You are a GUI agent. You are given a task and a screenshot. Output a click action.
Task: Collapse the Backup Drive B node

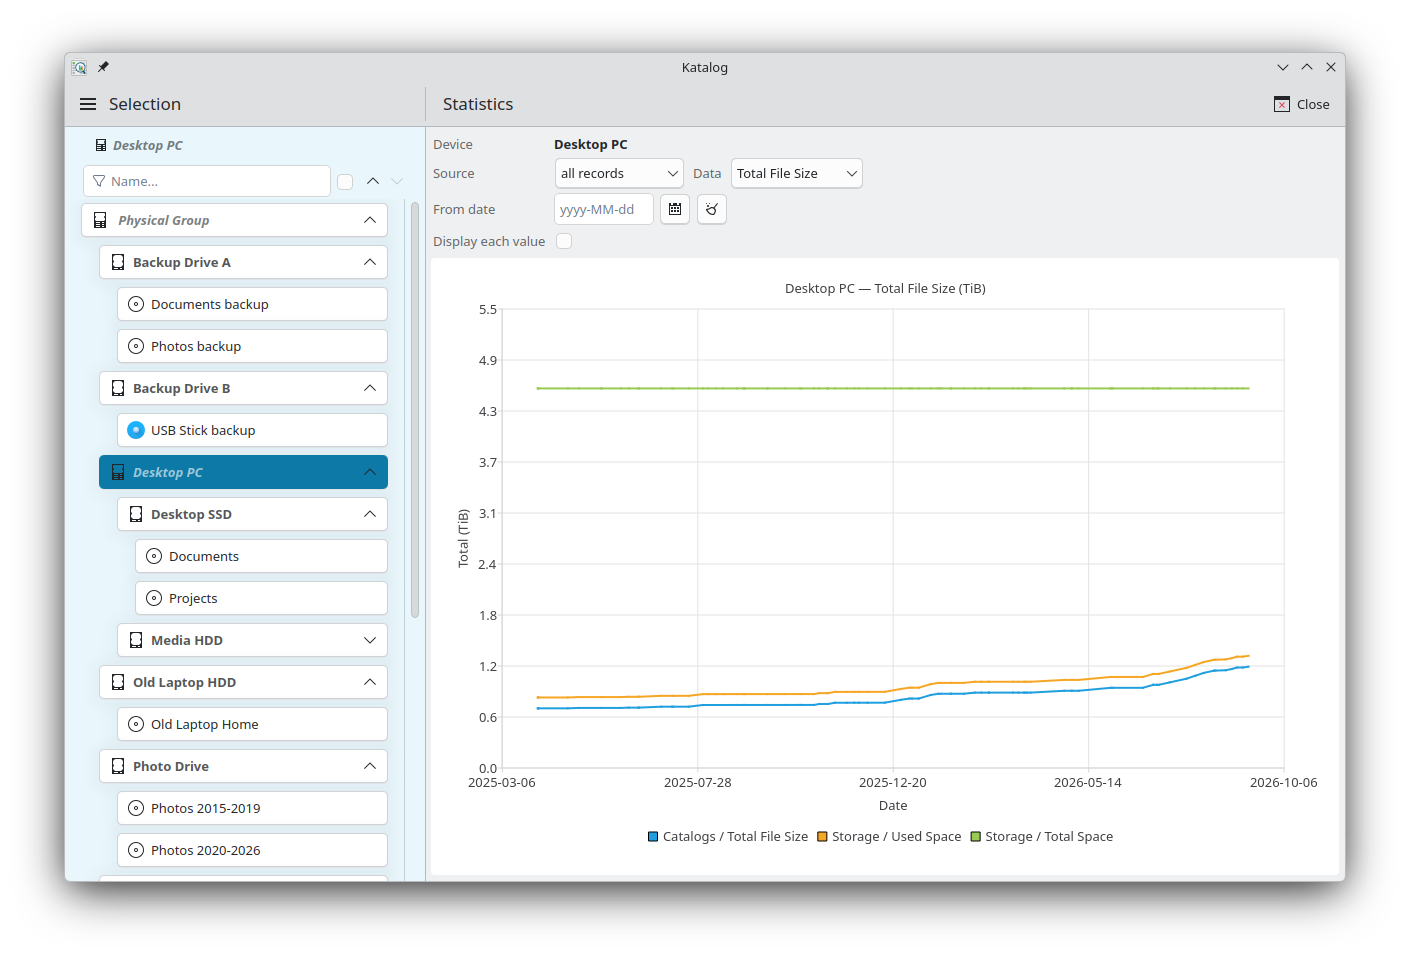pos(370,388)
